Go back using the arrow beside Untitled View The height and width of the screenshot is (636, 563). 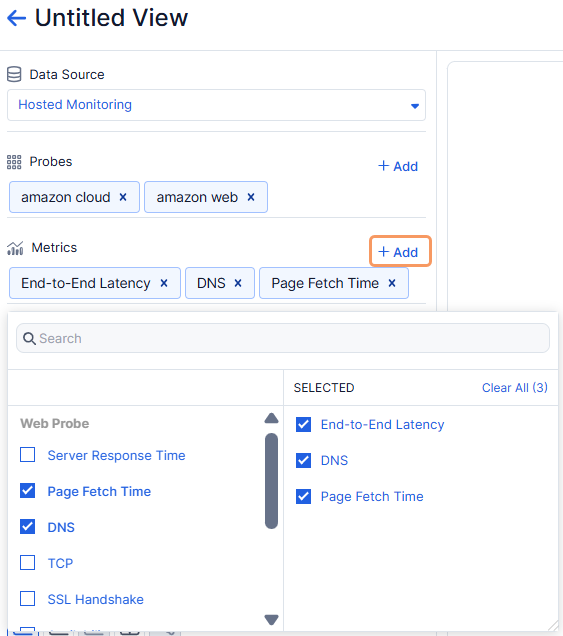(x=17, y=18)
